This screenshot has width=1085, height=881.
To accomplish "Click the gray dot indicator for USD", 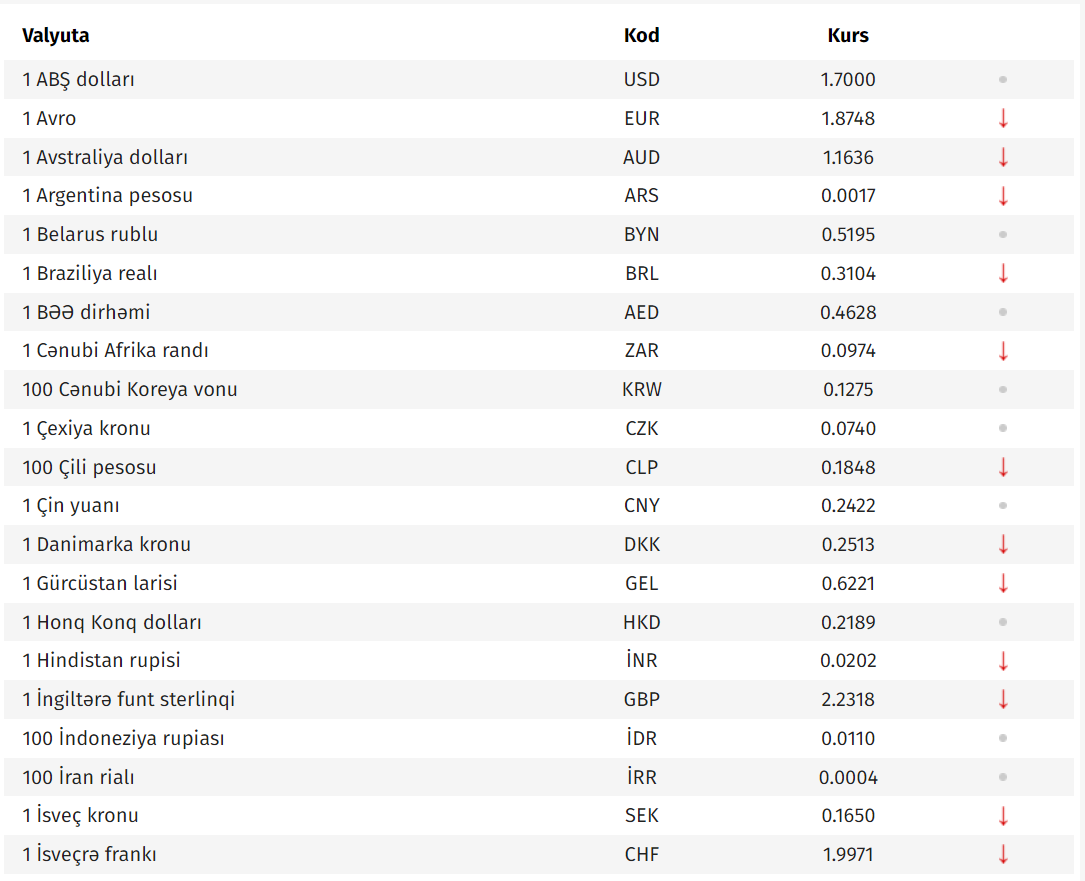I will point(1003,80).
